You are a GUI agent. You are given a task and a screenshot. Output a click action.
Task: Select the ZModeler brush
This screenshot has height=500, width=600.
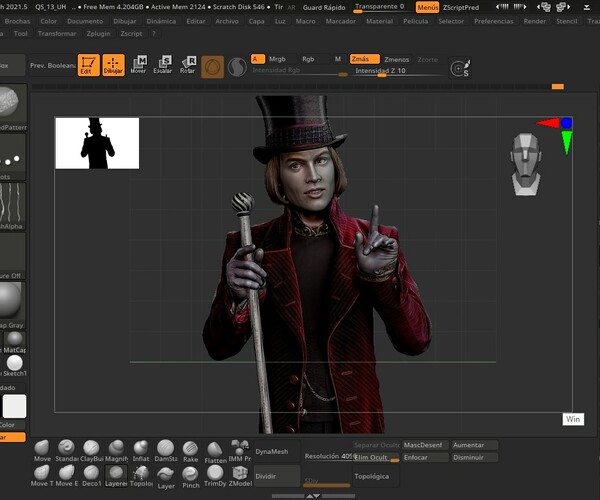tap(240, 476)
